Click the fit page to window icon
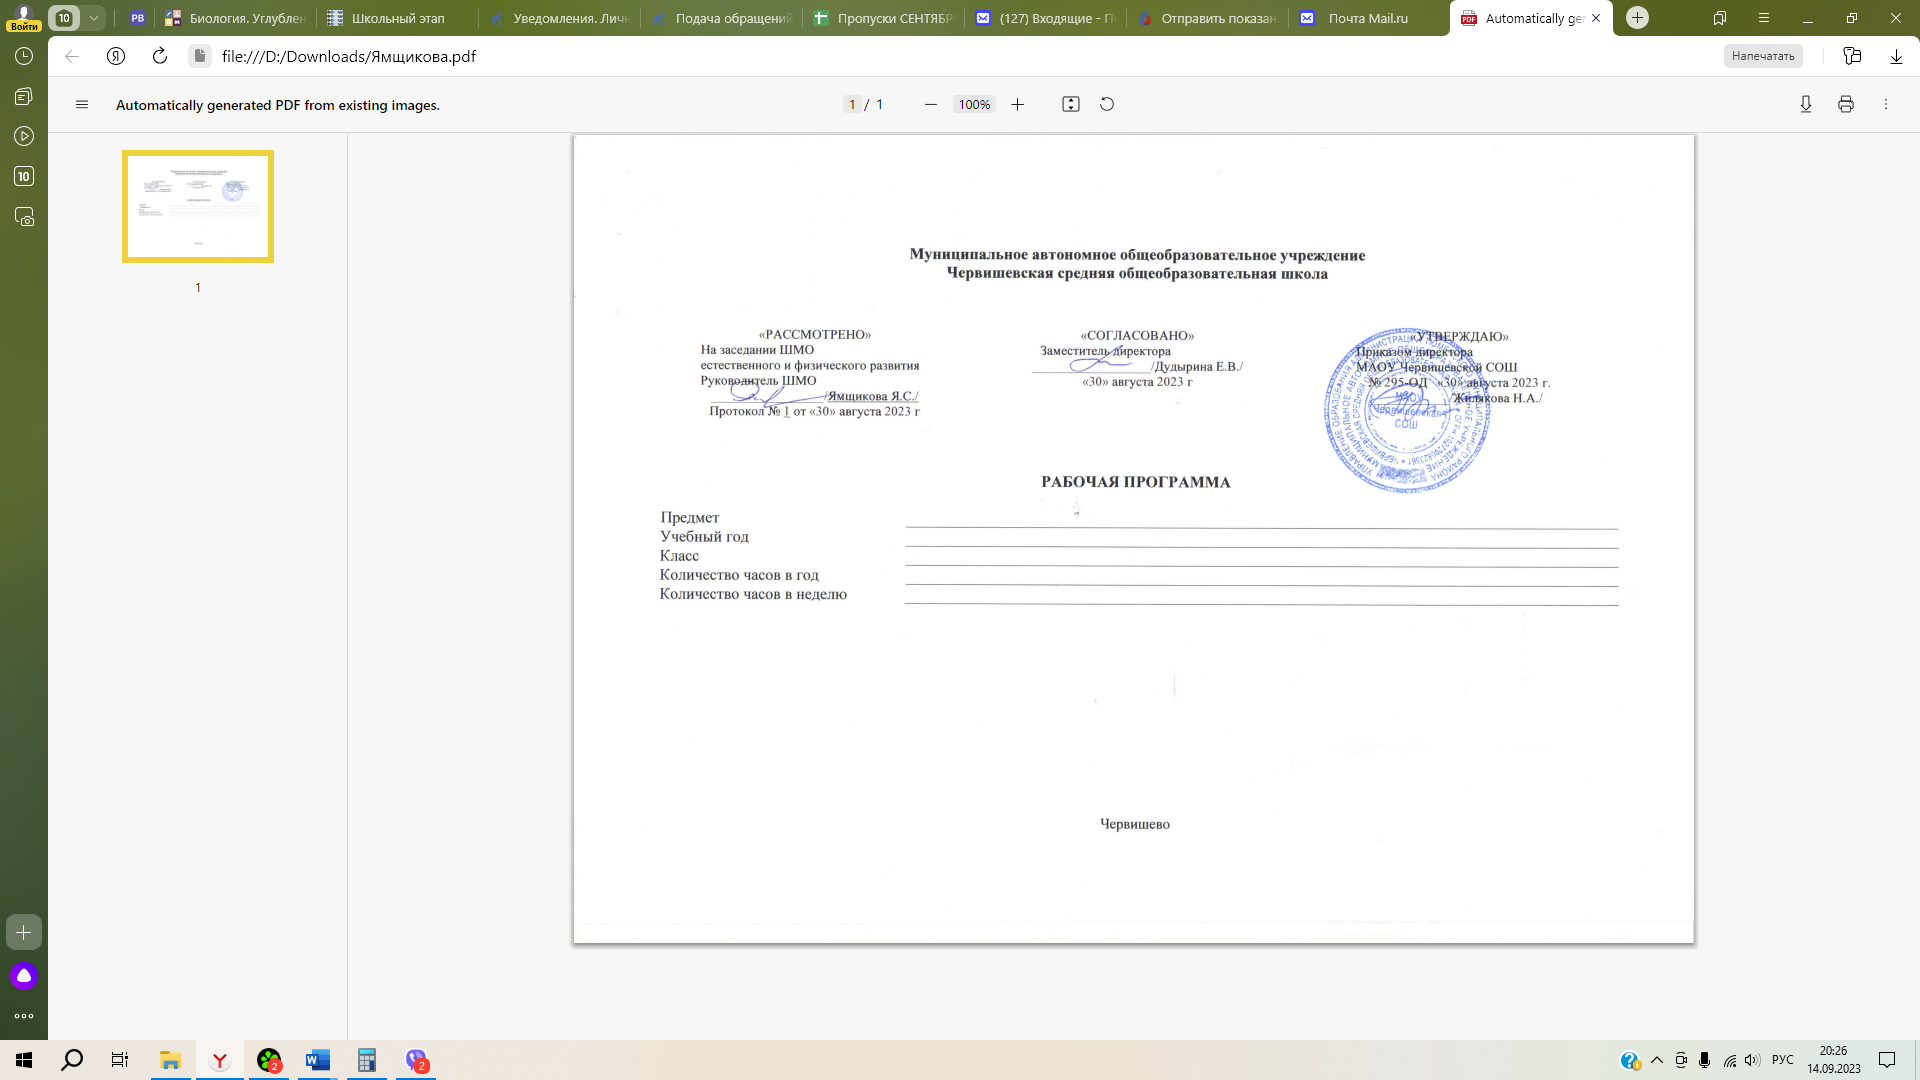The image size is (1920, 1080). click(x=1071, y=104)
